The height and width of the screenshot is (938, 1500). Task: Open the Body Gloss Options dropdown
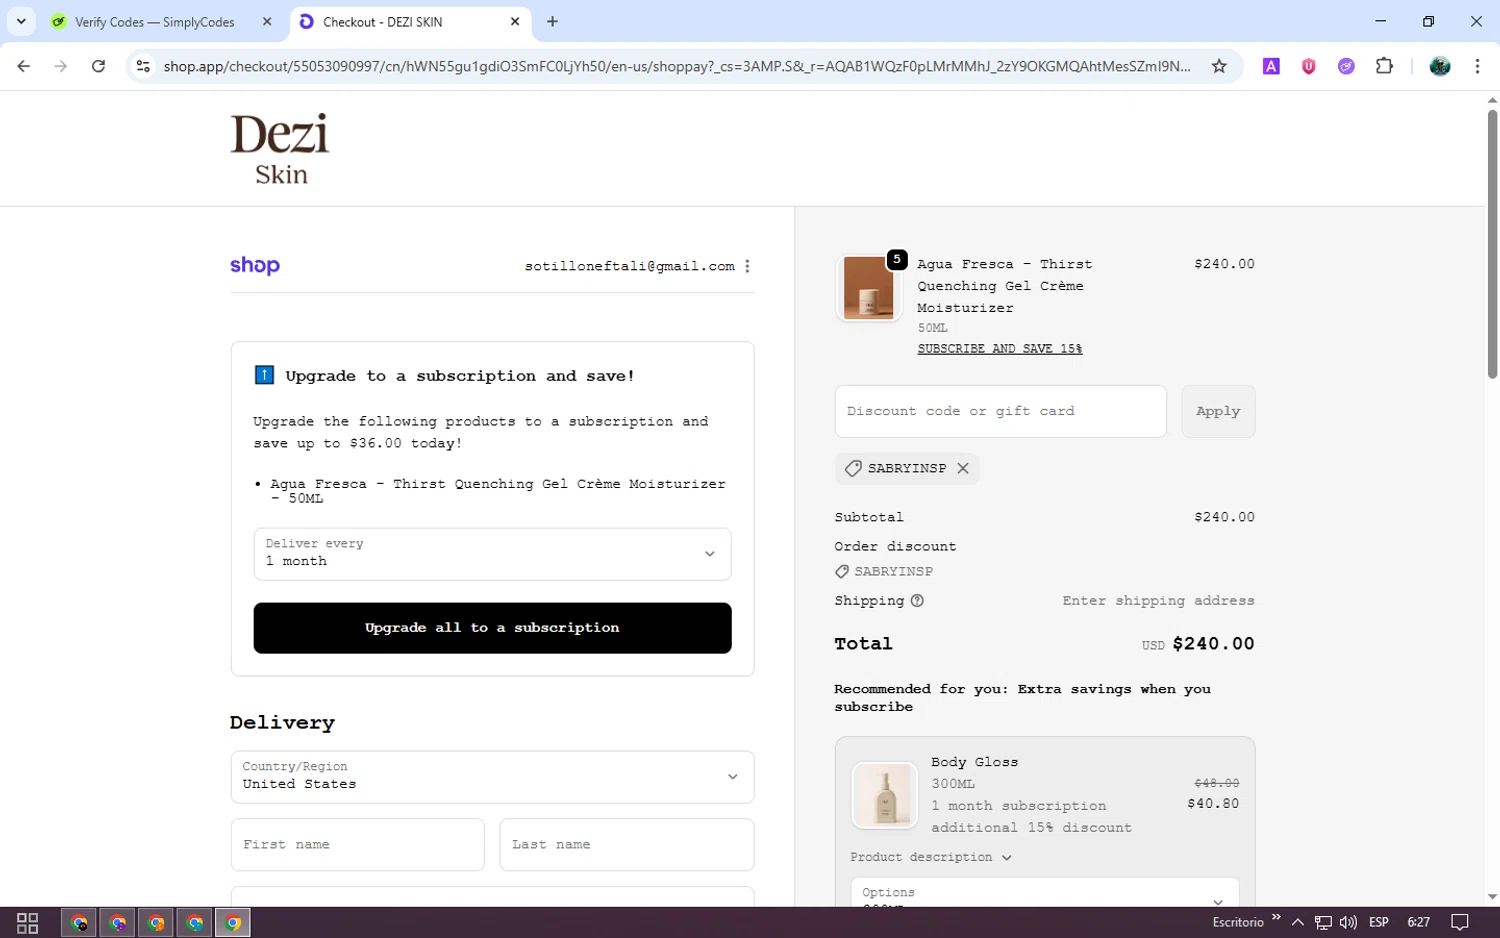click(x=1045, y=893)
